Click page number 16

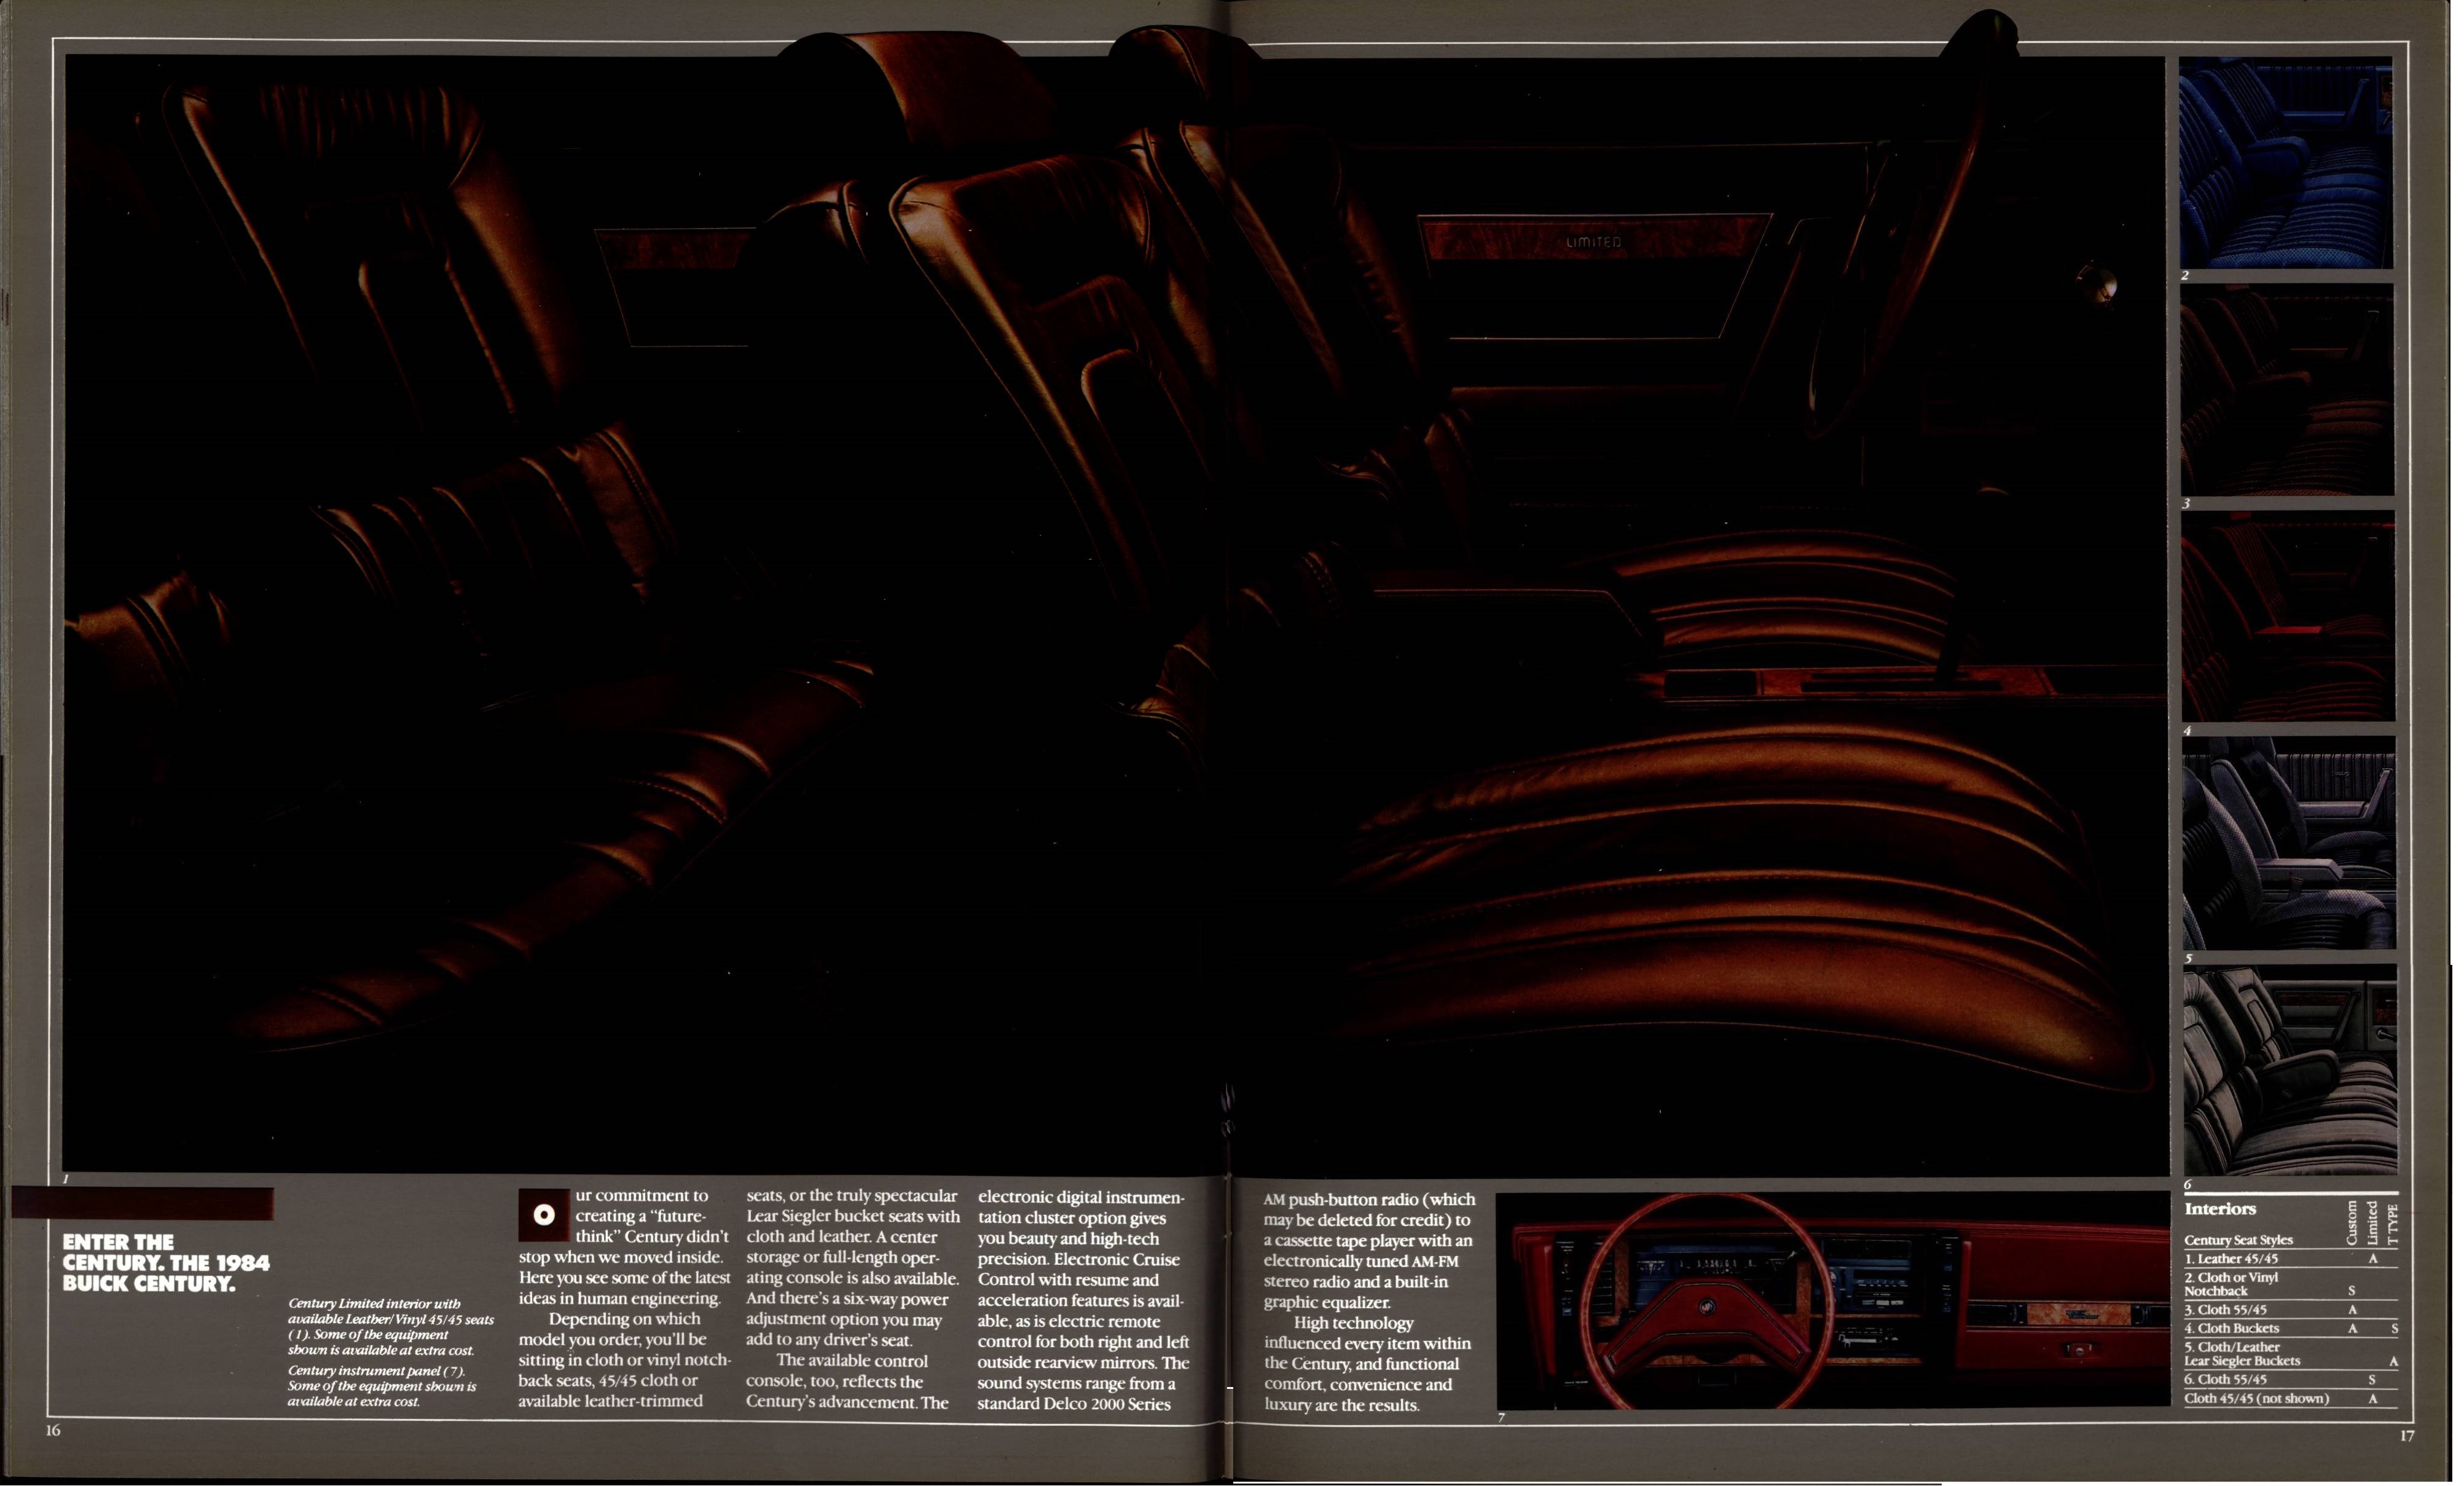[x=53, y=1430]
